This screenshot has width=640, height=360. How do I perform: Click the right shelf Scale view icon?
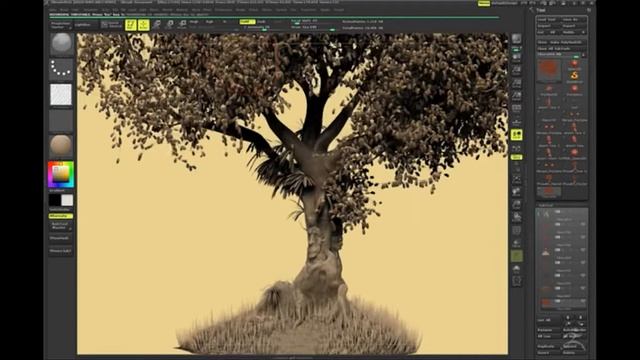(517, 204)
